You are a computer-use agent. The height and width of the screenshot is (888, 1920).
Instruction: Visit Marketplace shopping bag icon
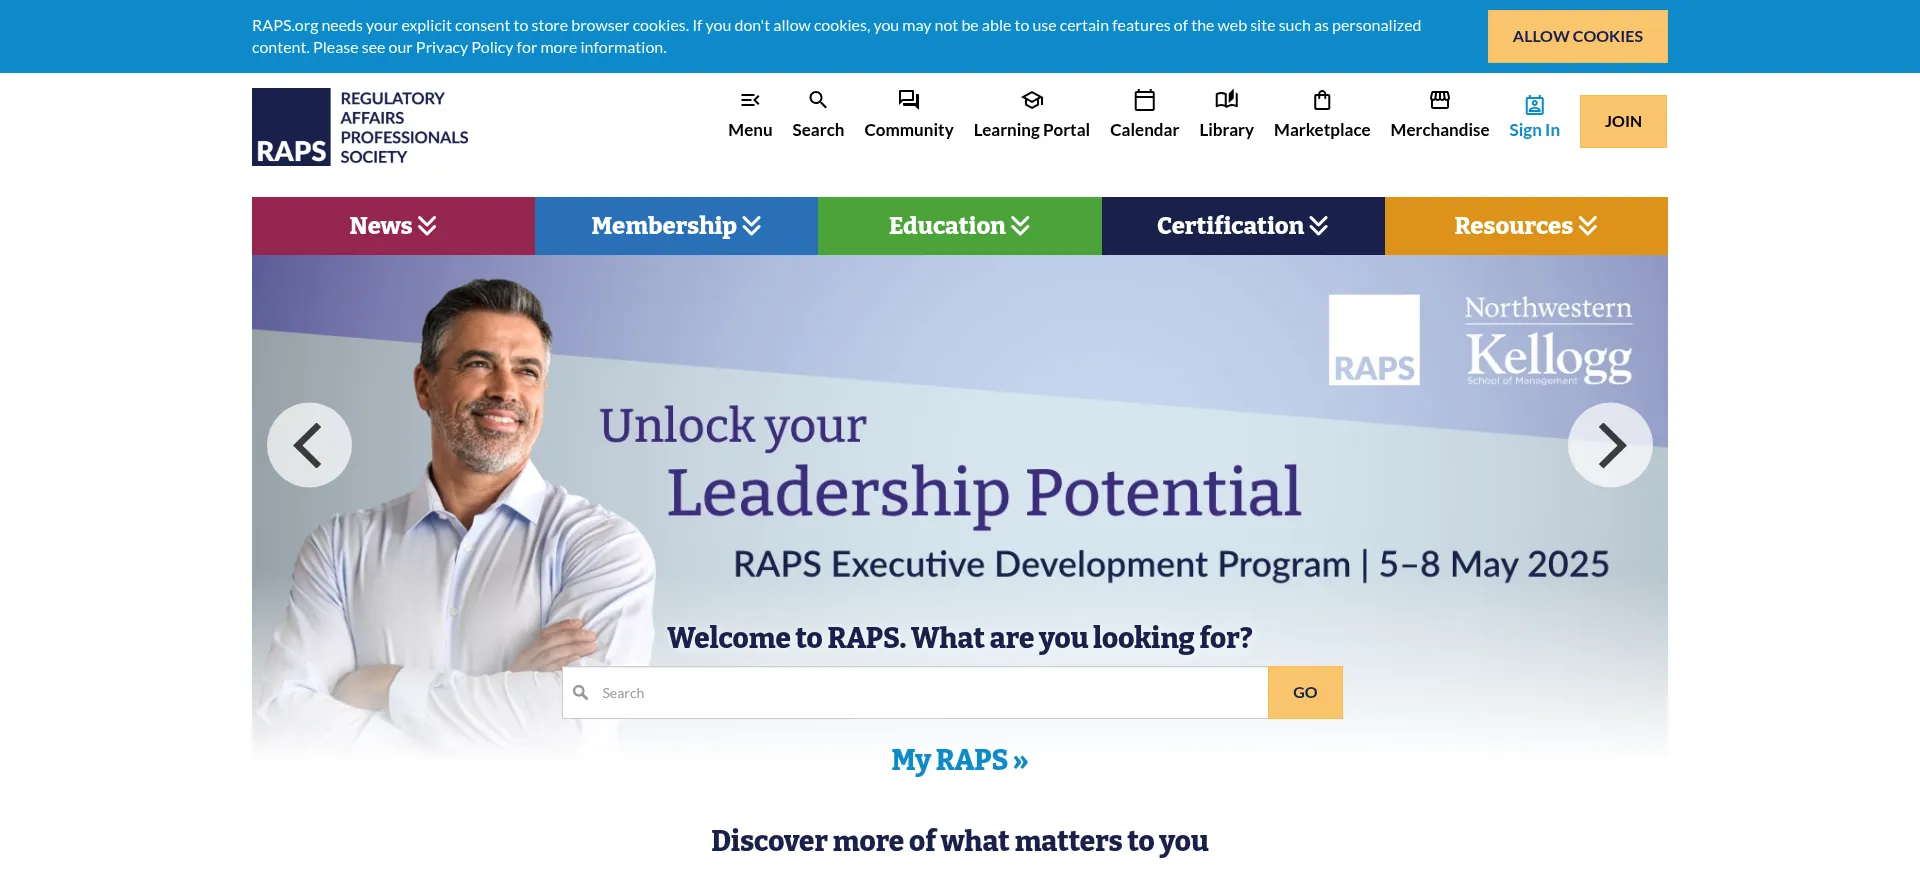coord(1321,101)
